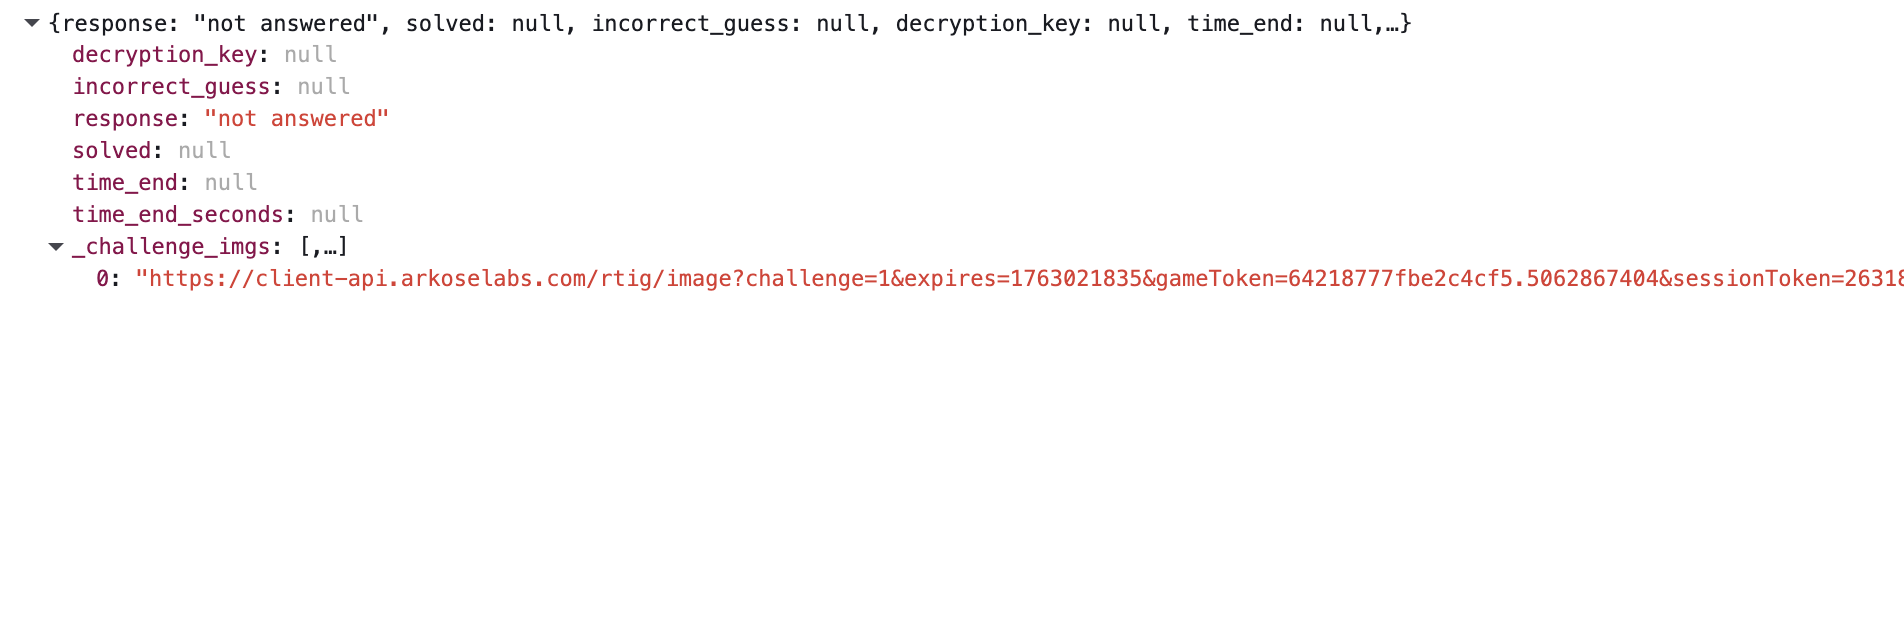
Task: Click the [,…] array preview
Action: 323,247
